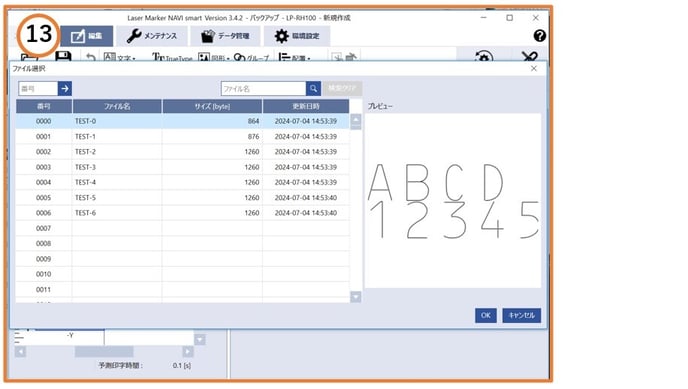Click the 検索クリア button
Screen dimensions: 688x389
point(342,89)
